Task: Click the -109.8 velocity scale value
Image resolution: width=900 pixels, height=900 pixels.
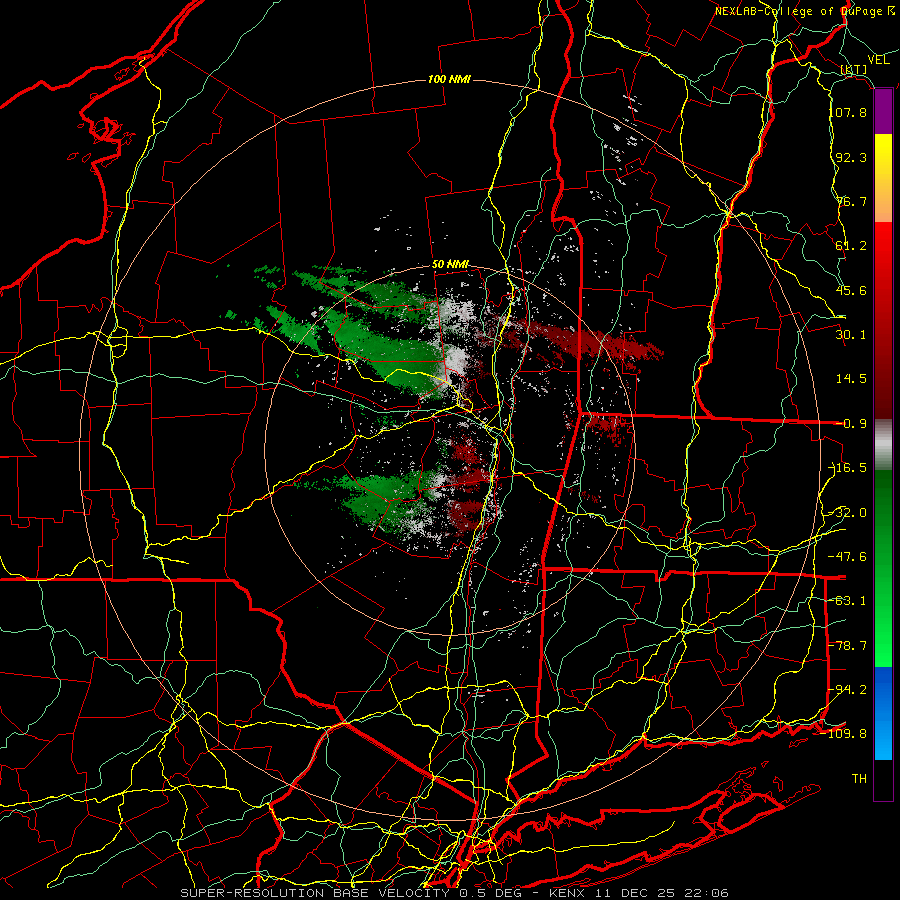Action: pos(845,734)
